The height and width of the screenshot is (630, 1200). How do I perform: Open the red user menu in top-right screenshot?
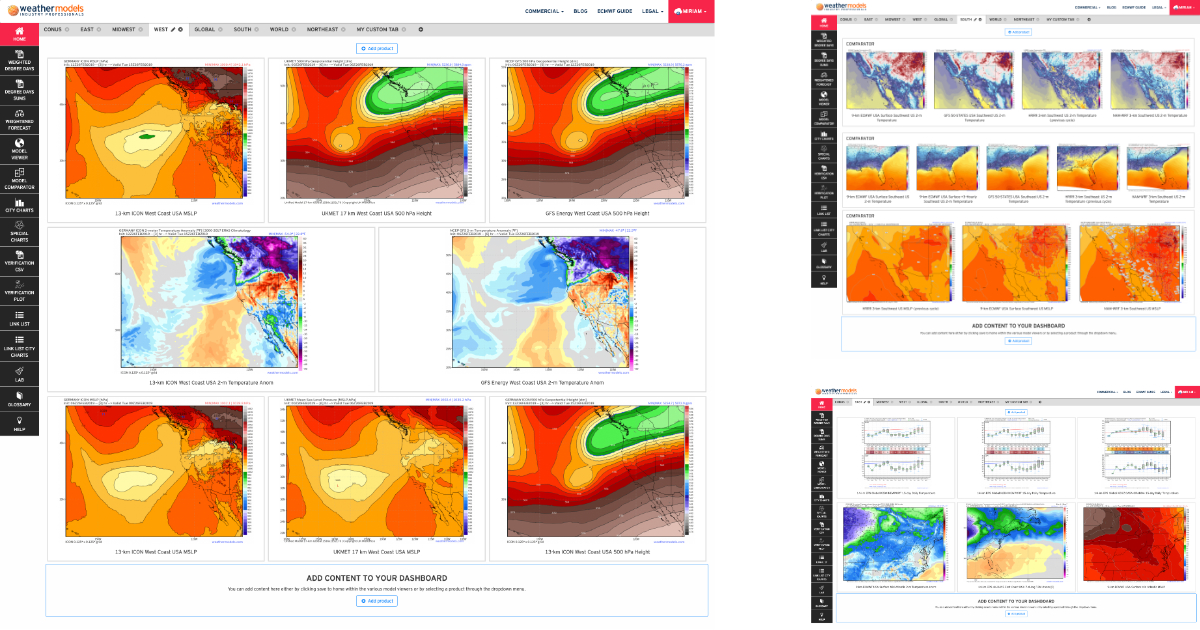click(x=1184, y=7)
